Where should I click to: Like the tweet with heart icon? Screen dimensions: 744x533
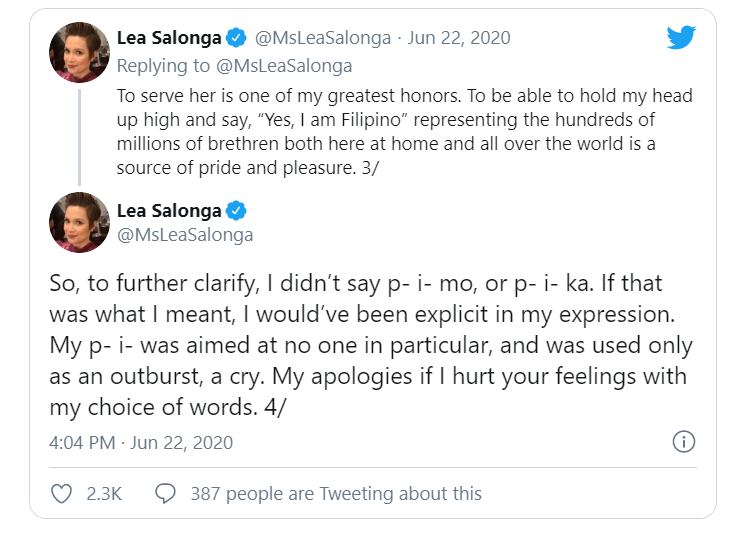coord(61,494)
